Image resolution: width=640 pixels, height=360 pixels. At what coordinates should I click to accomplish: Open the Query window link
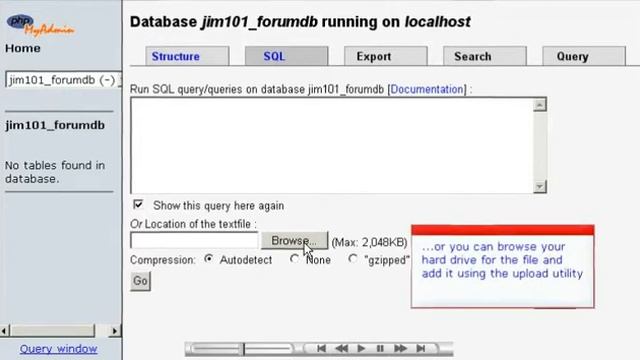pyautogui.click(x=58, y=349)
